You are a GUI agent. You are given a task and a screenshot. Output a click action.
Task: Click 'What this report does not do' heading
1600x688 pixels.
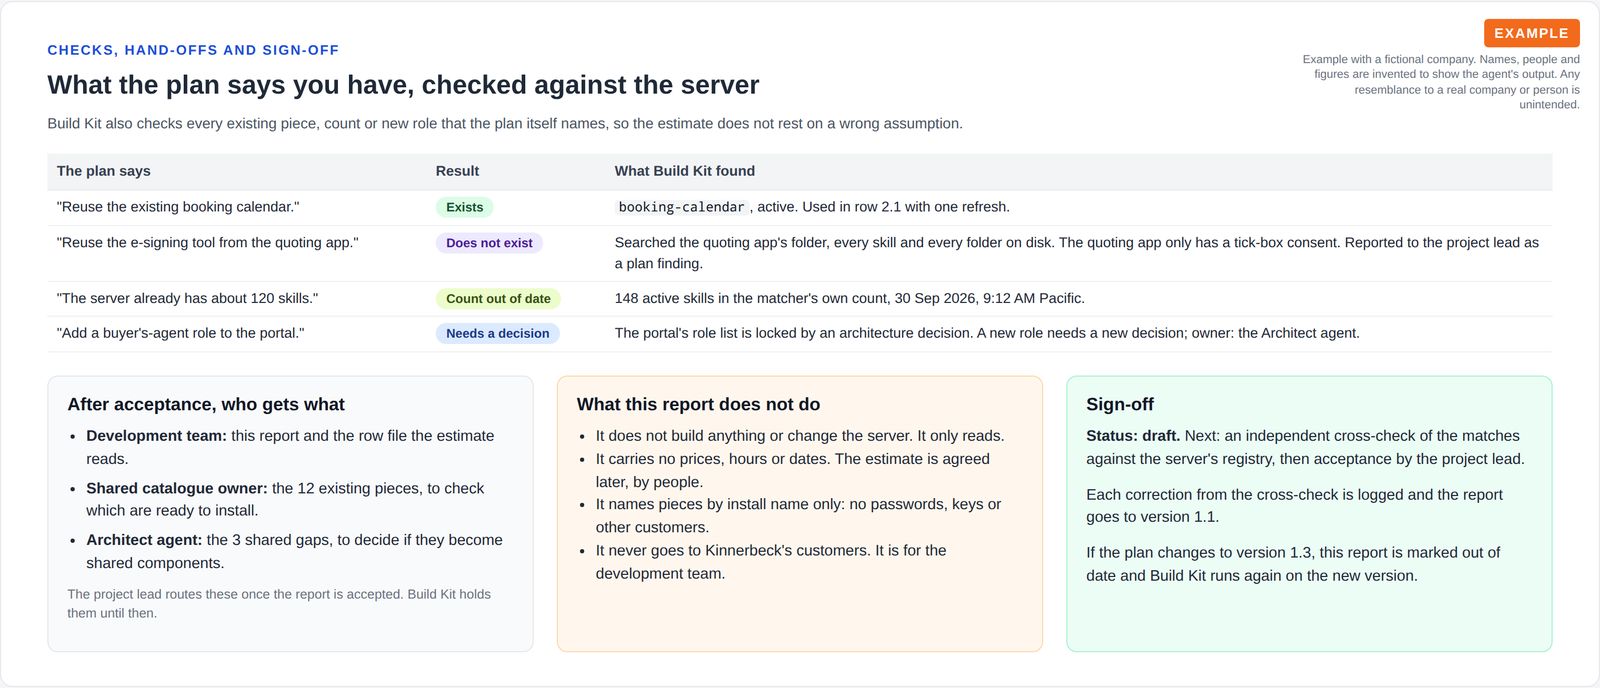[x=698, y=404]
